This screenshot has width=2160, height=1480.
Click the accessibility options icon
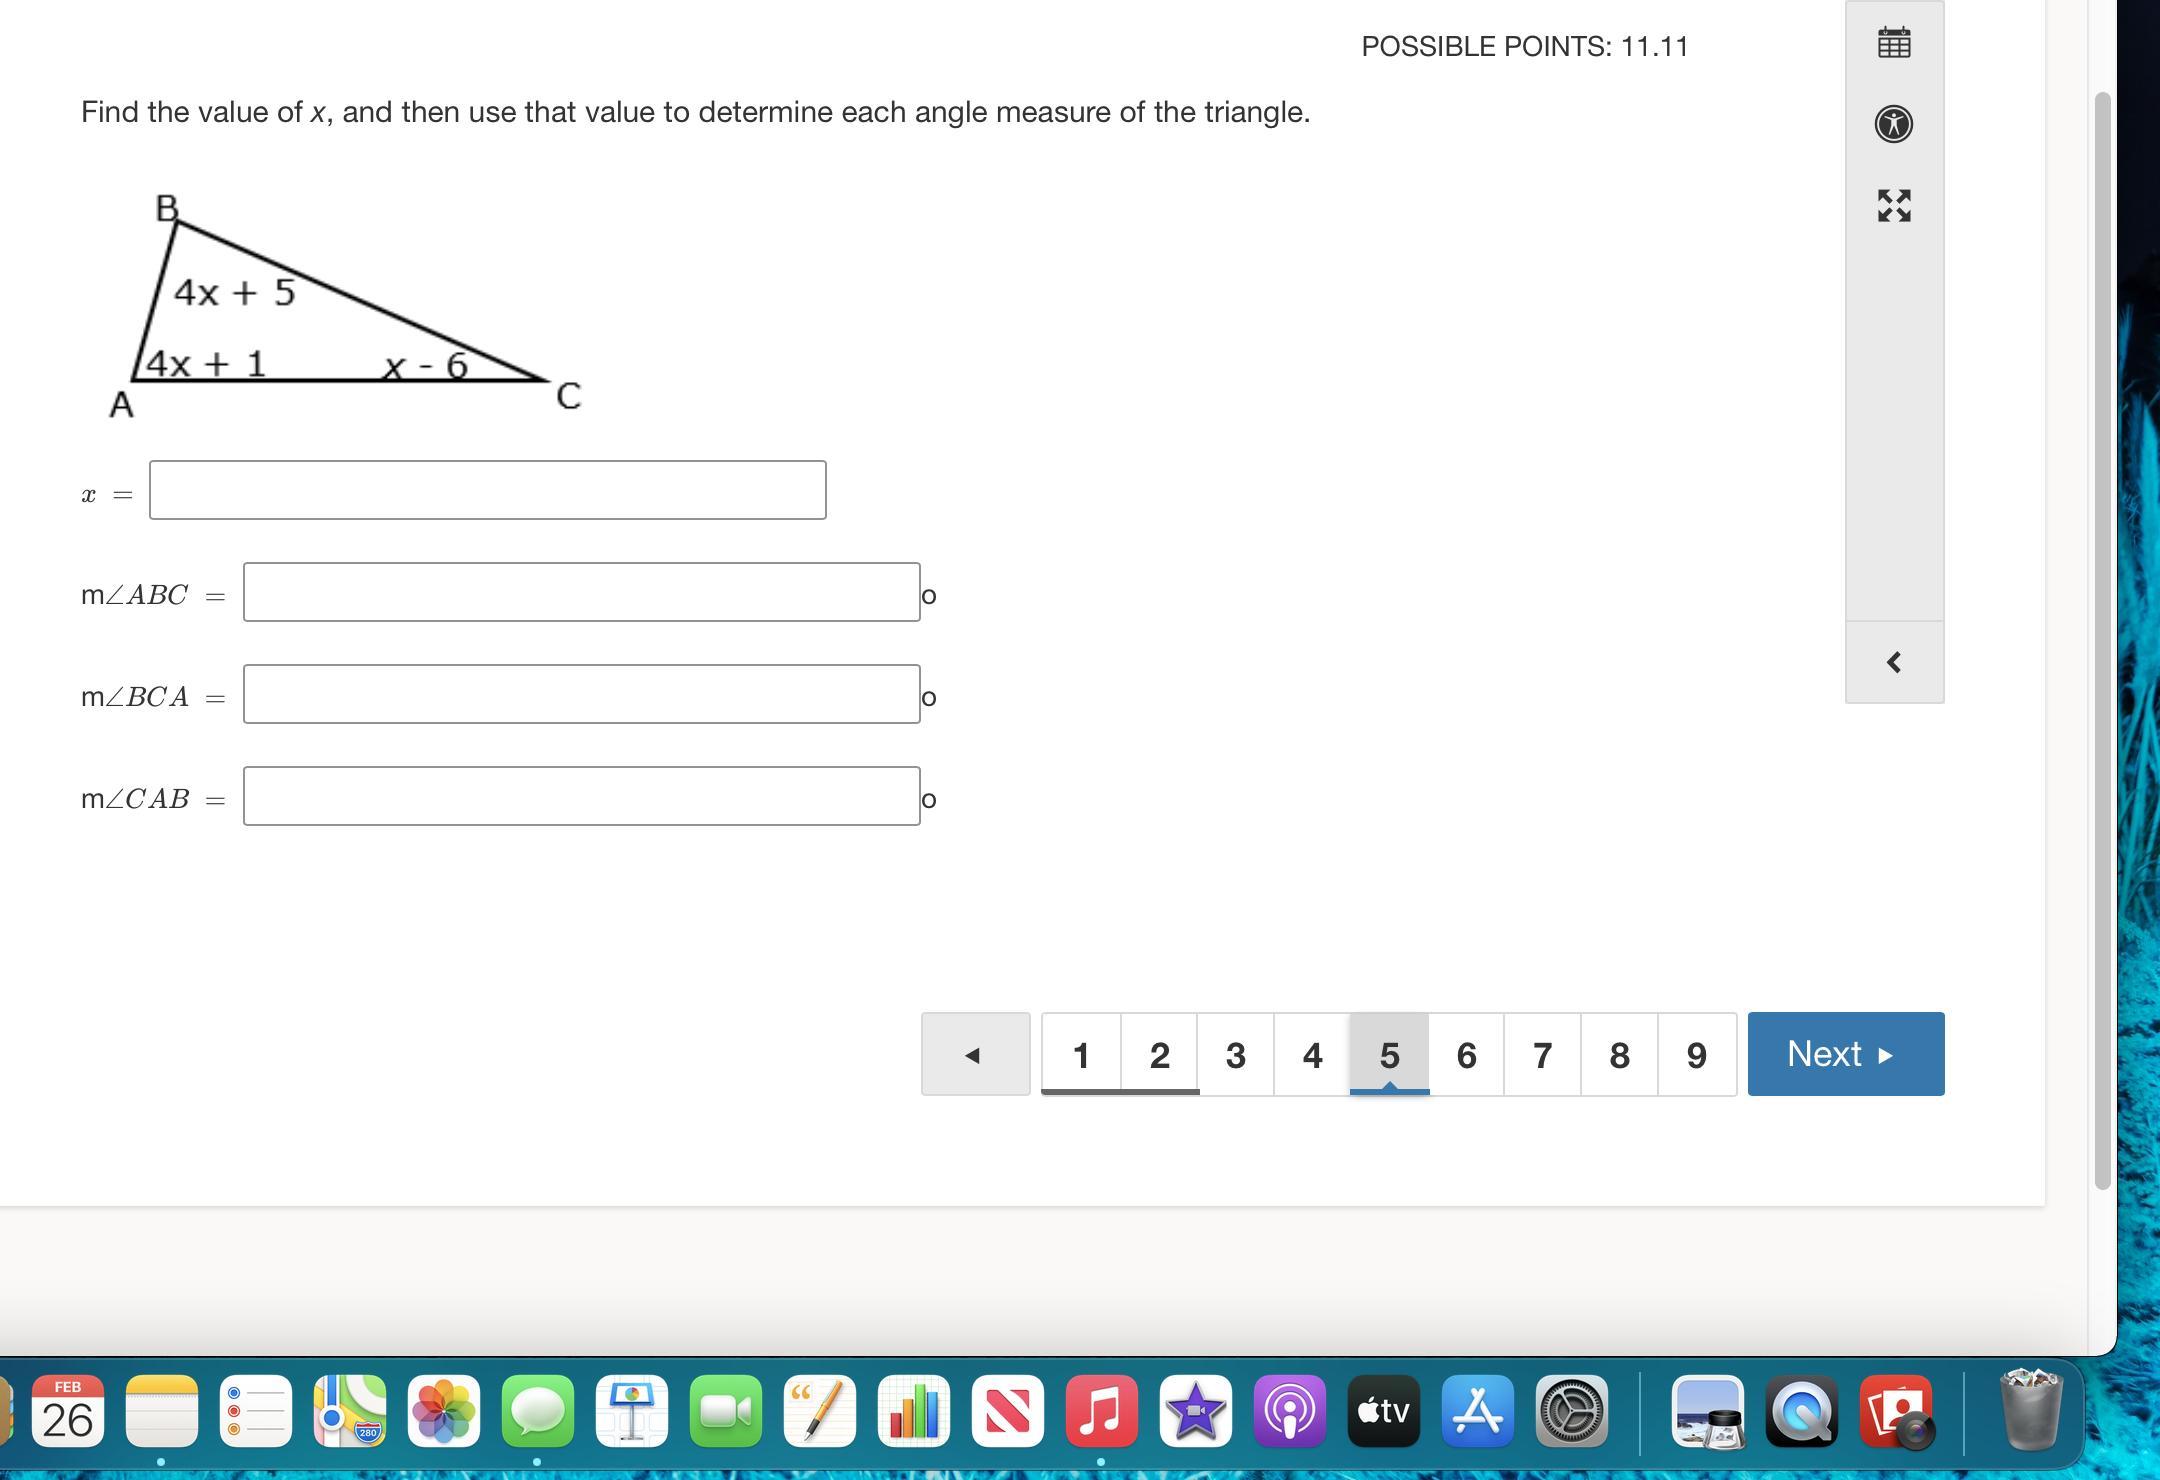[x=1893, y=124]
